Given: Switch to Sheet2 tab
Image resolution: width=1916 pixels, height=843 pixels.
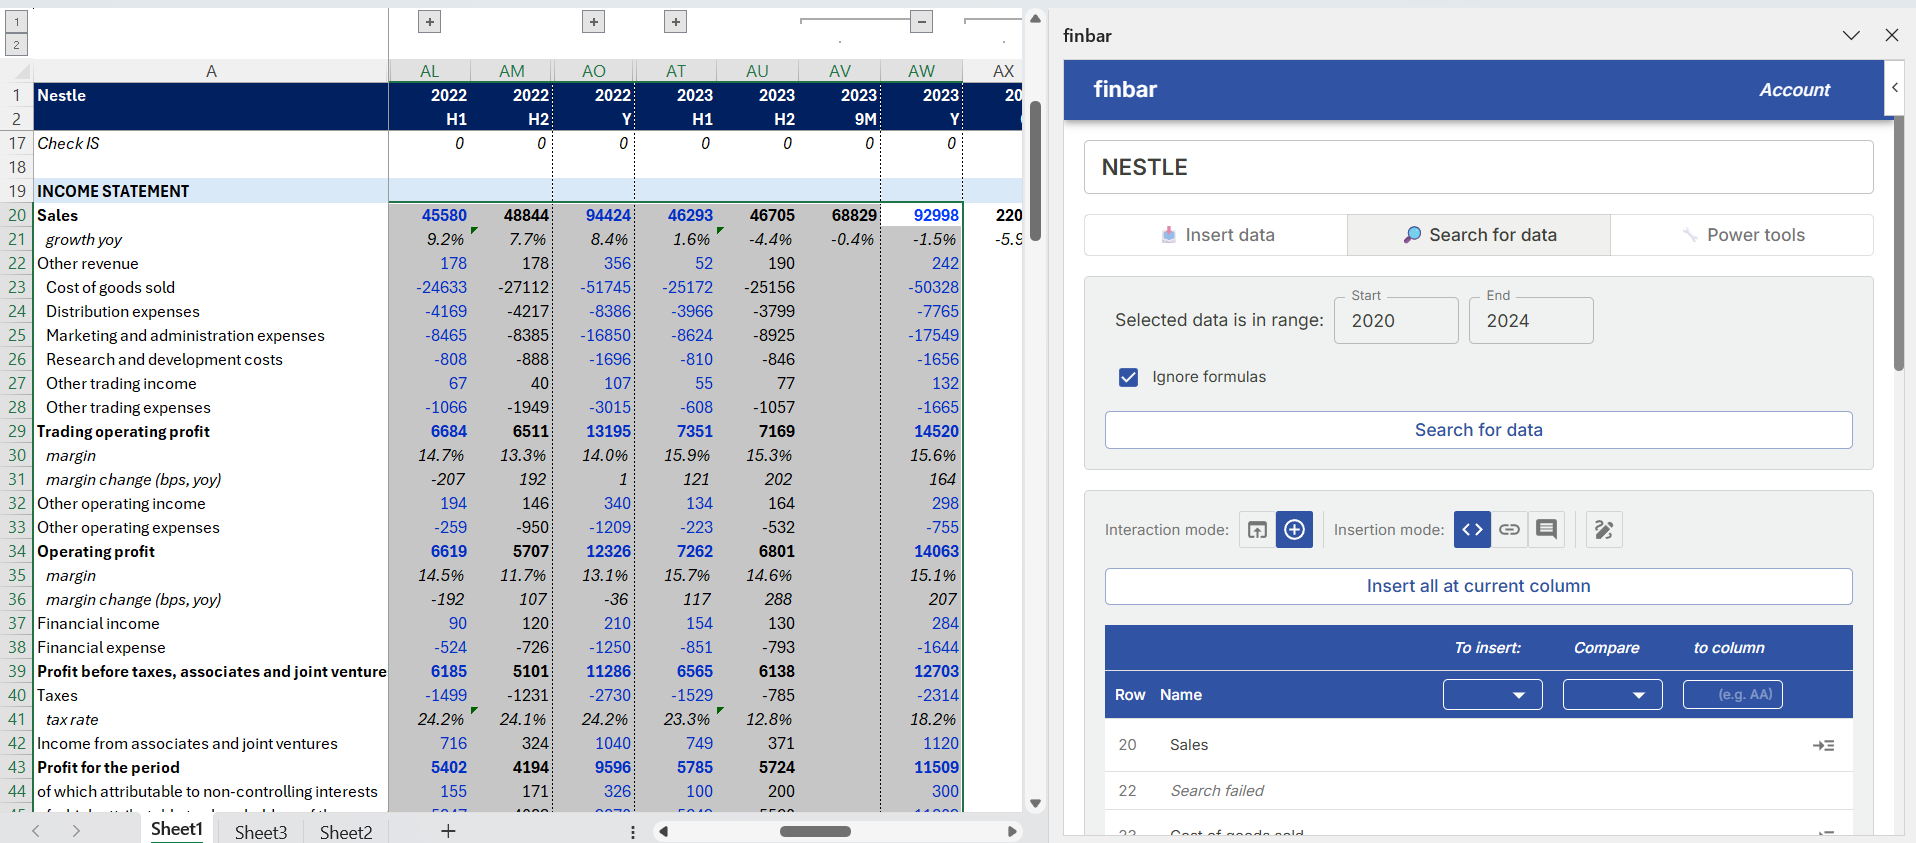Looking at the screenshot, I should pyautogui.click(x=346, y=831).
